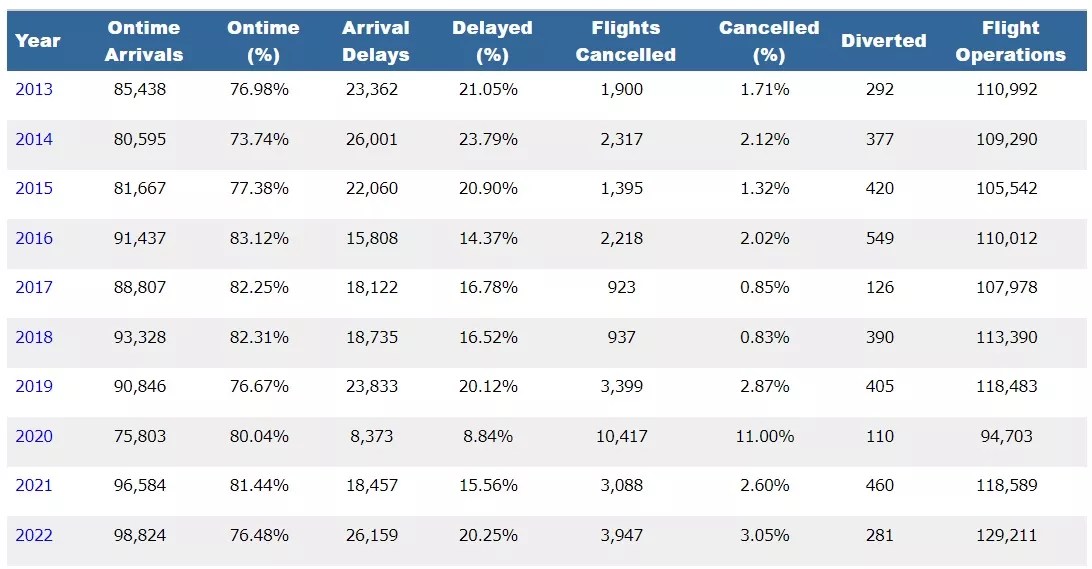Viewport: 1092px width, 569px height.
Task: Select the 2020 year link
Action: [x=34, y=436]
